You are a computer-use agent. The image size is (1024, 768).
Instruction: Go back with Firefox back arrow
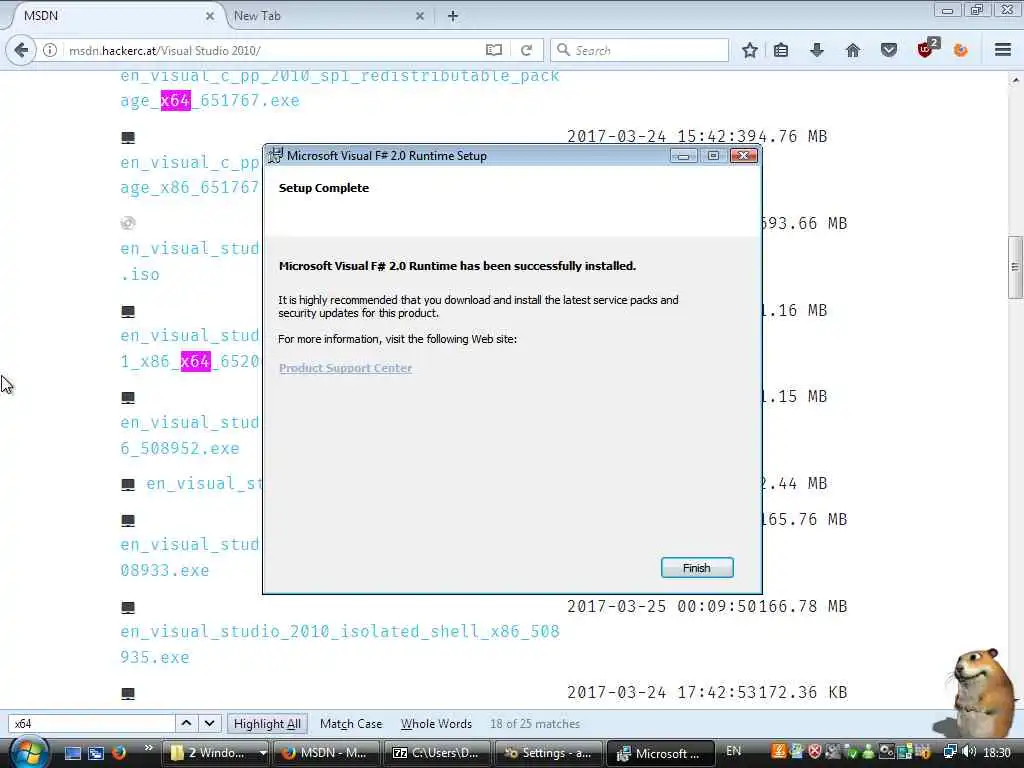point(21,50)
